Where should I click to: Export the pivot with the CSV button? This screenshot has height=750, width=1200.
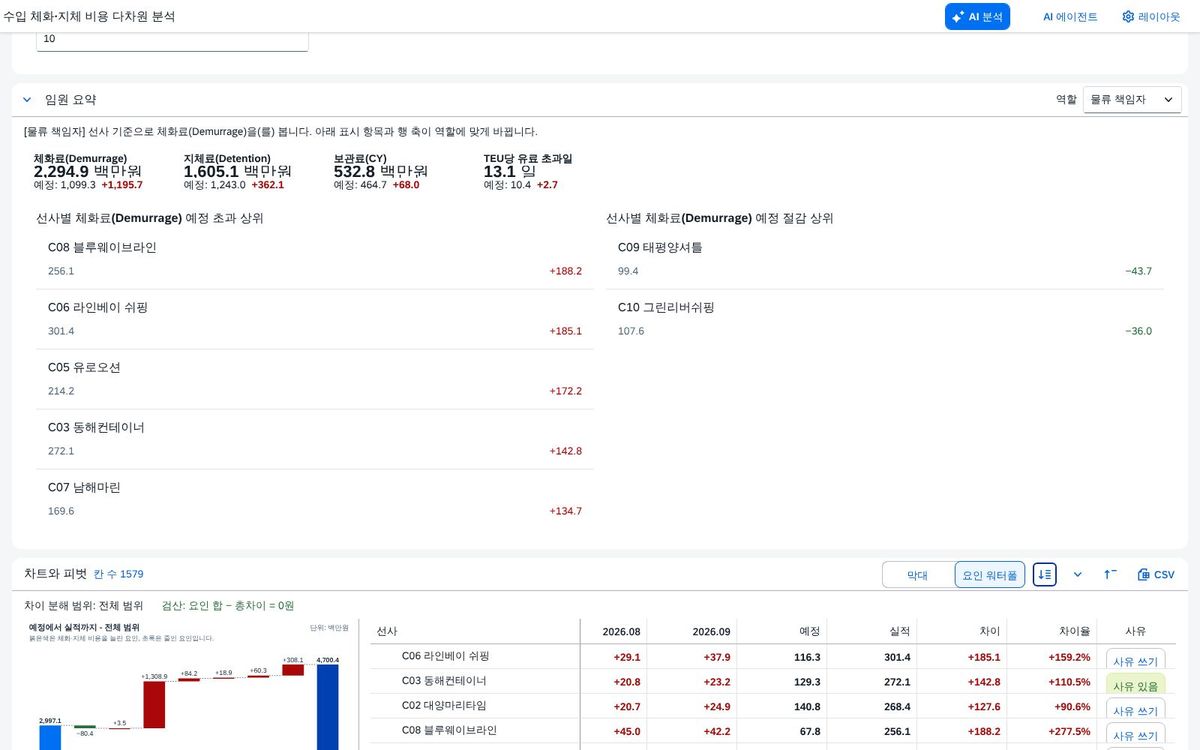pyautogui.click(x=1156, y=575)
